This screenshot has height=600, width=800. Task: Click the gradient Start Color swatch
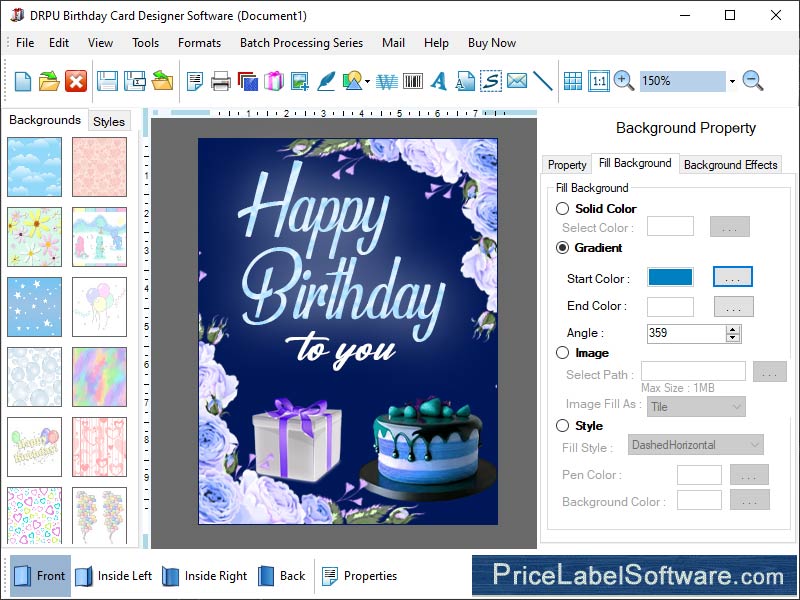coord(670,277)
